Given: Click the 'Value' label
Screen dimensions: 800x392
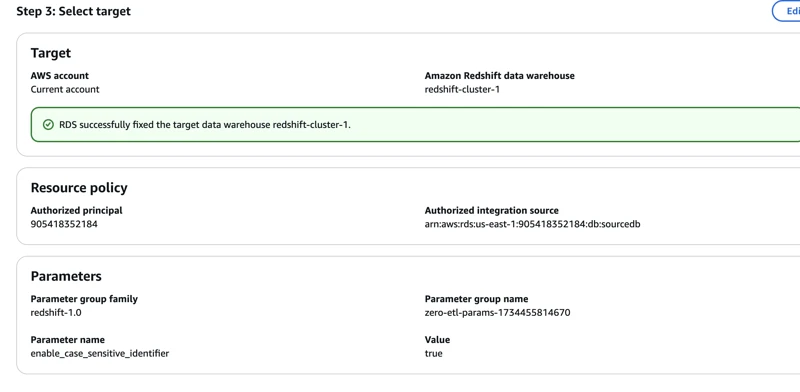Looking at the screenshot, I should pyautogui.click(x=437, y=339).
